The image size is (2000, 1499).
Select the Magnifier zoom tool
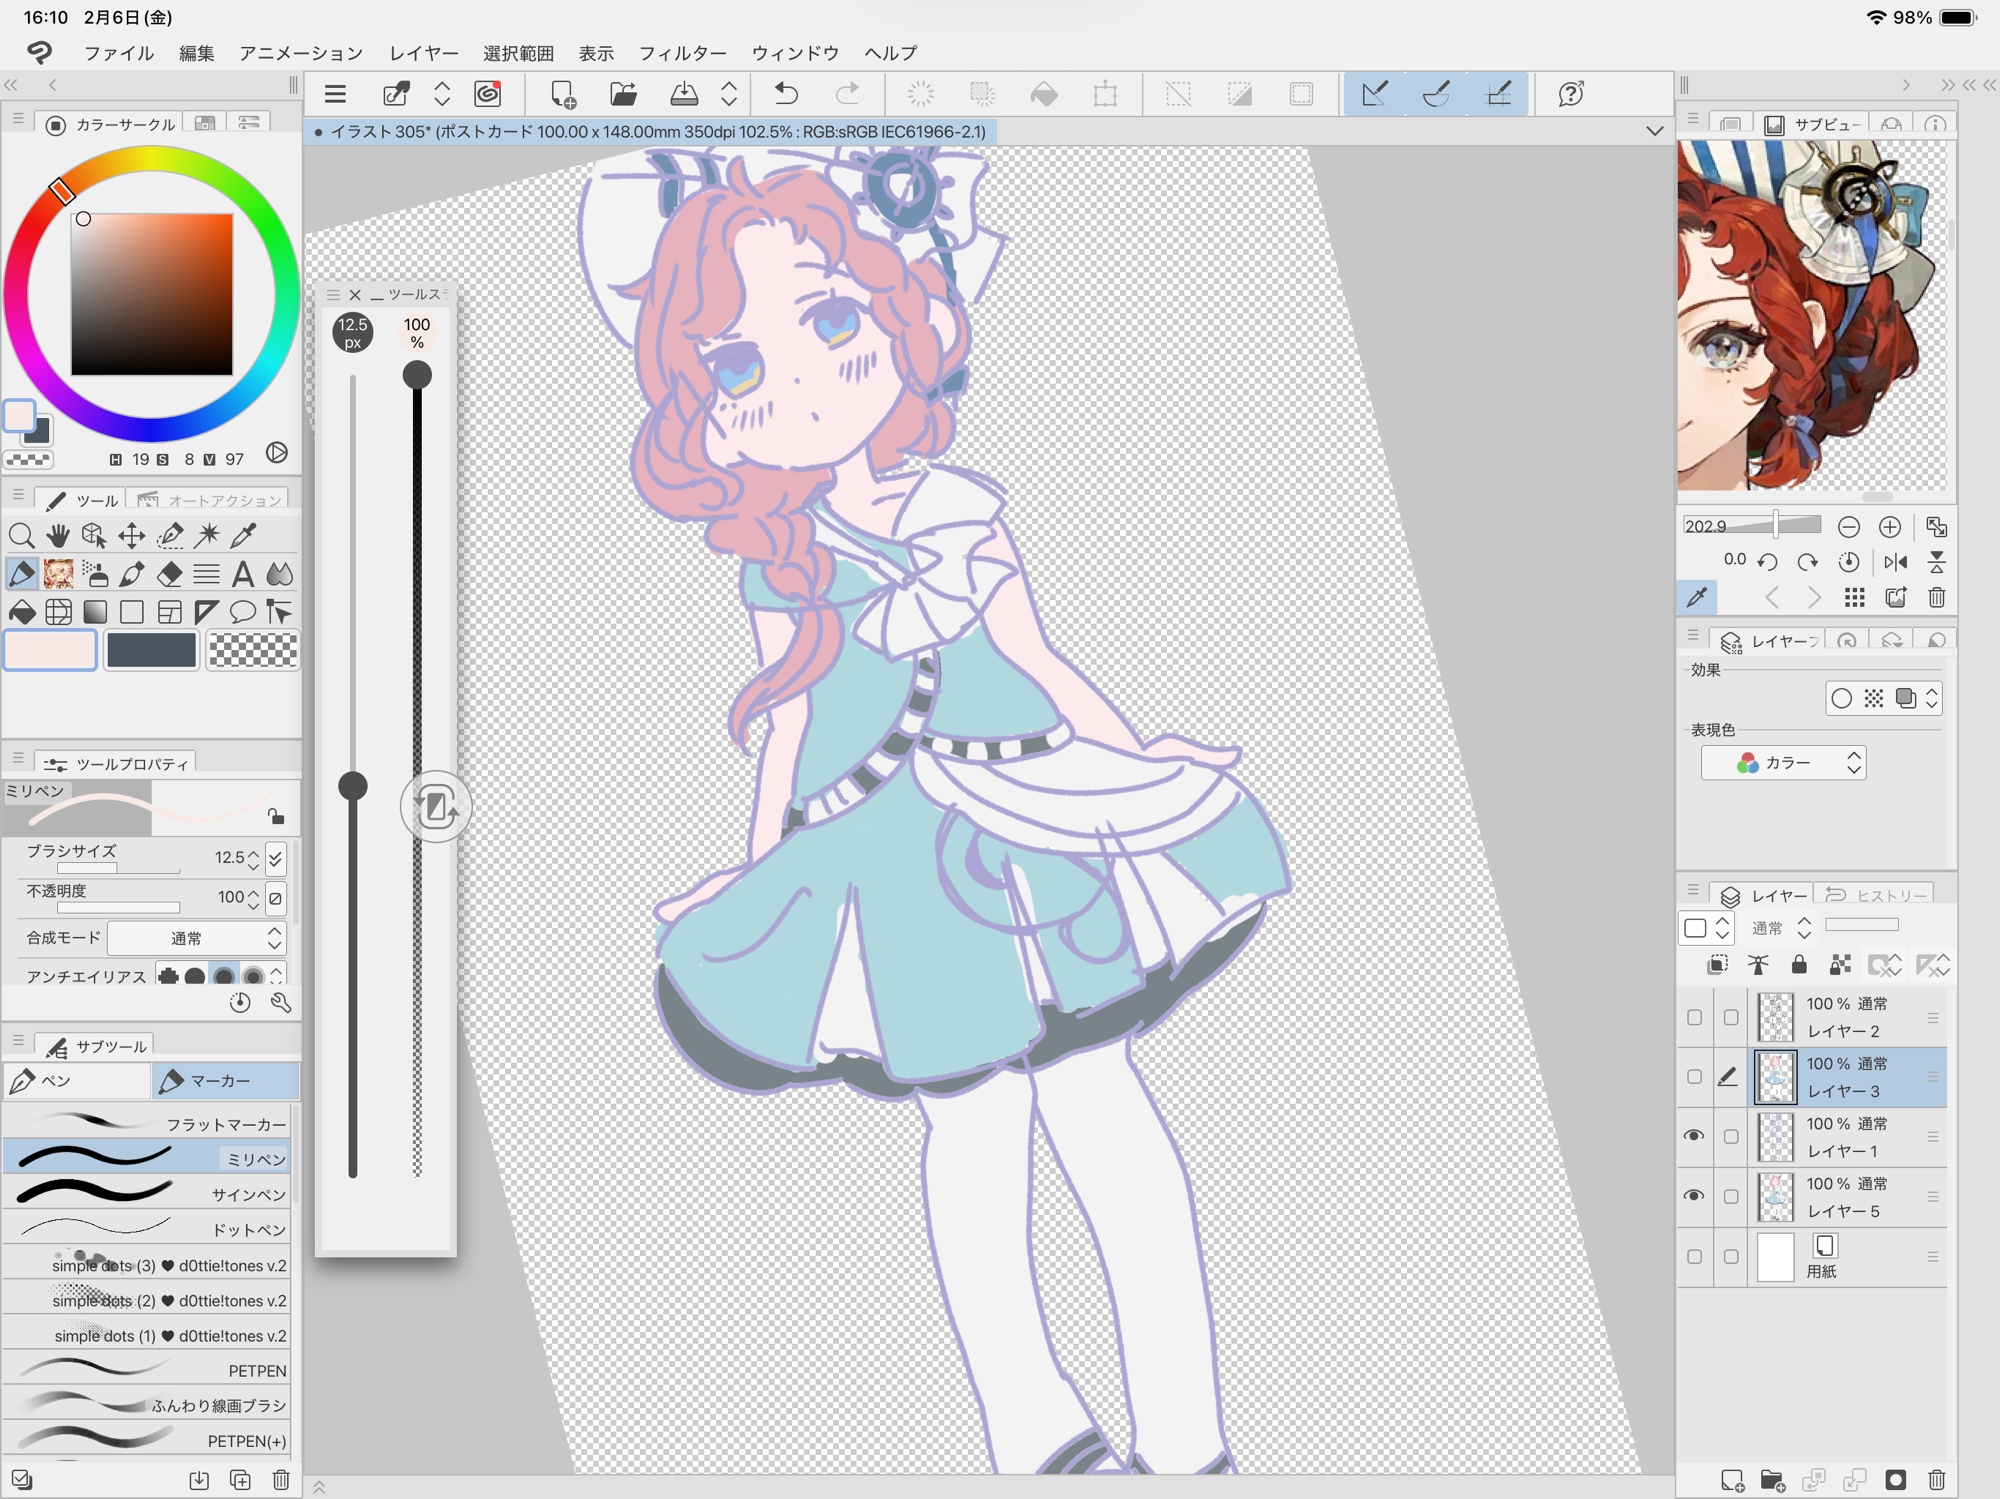coord(22,535)
